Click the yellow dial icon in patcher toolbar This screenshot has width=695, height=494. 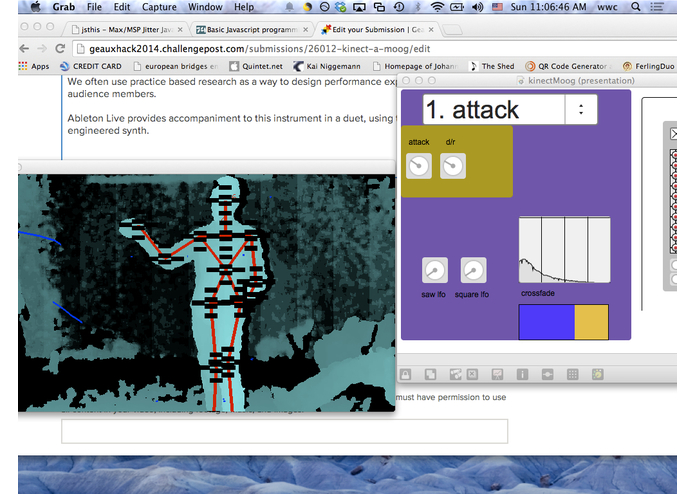597,375
